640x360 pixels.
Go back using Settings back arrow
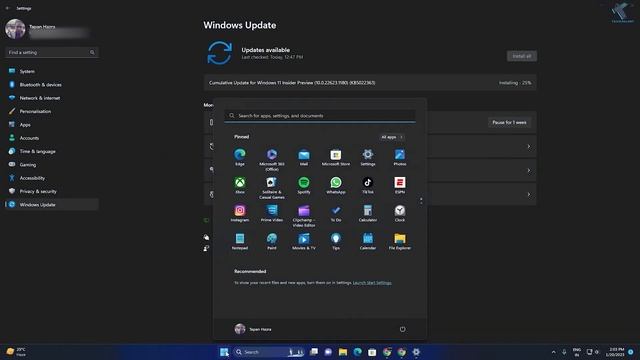click(x=7, y=8)
